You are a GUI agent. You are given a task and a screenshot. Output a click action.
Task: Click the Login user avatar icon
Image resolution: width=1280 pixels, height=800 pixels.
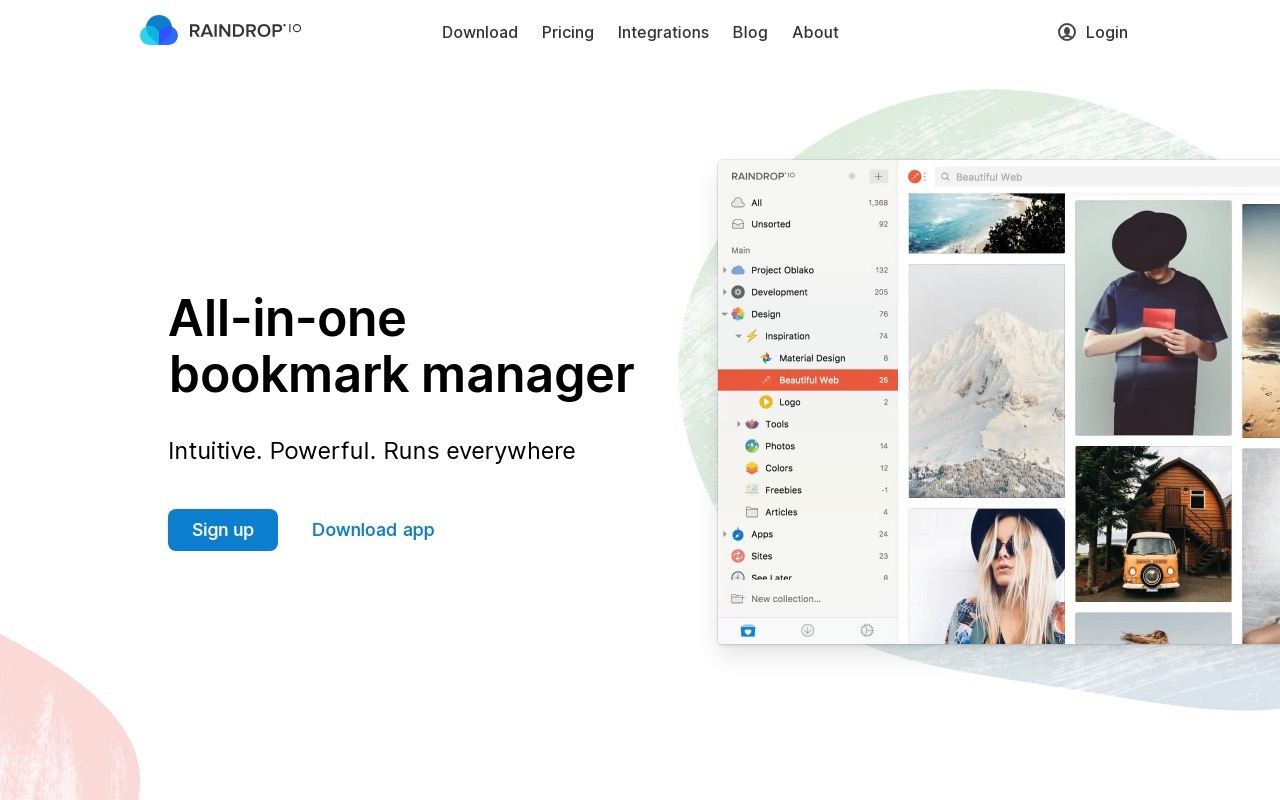(1066, 32)
